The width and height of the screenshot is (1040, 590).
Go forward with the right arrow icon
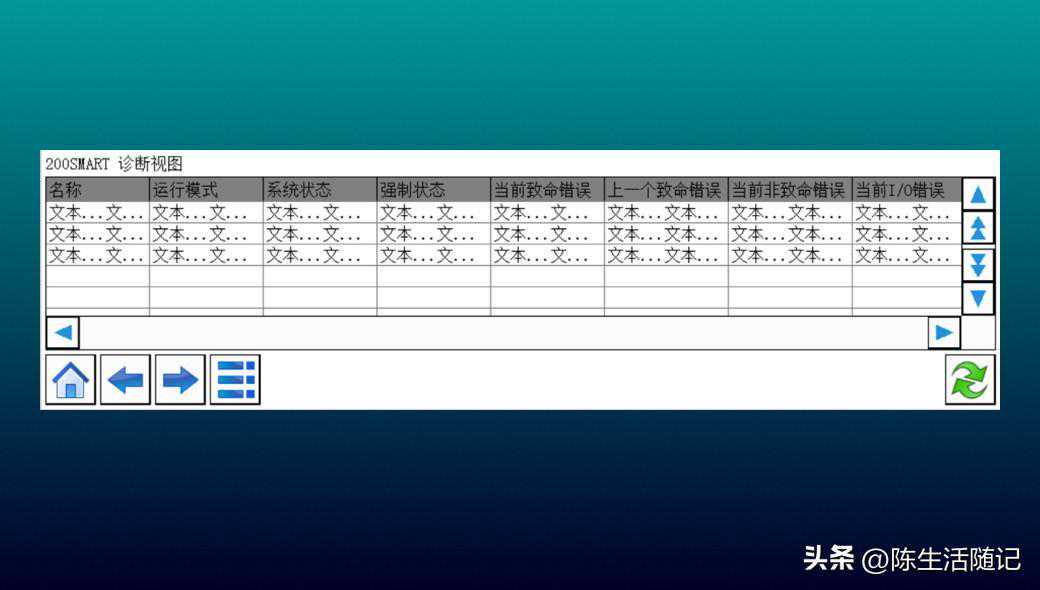180,380
